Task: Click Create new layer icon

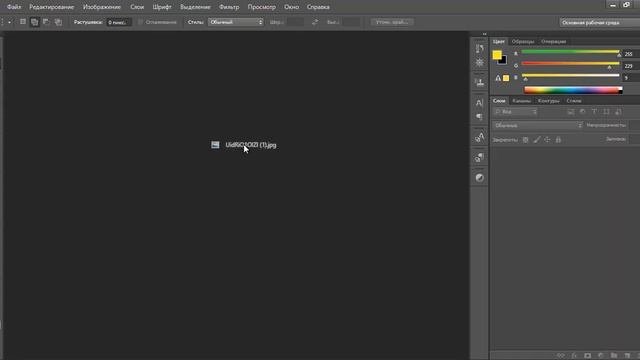Action: tap(627, 356)
